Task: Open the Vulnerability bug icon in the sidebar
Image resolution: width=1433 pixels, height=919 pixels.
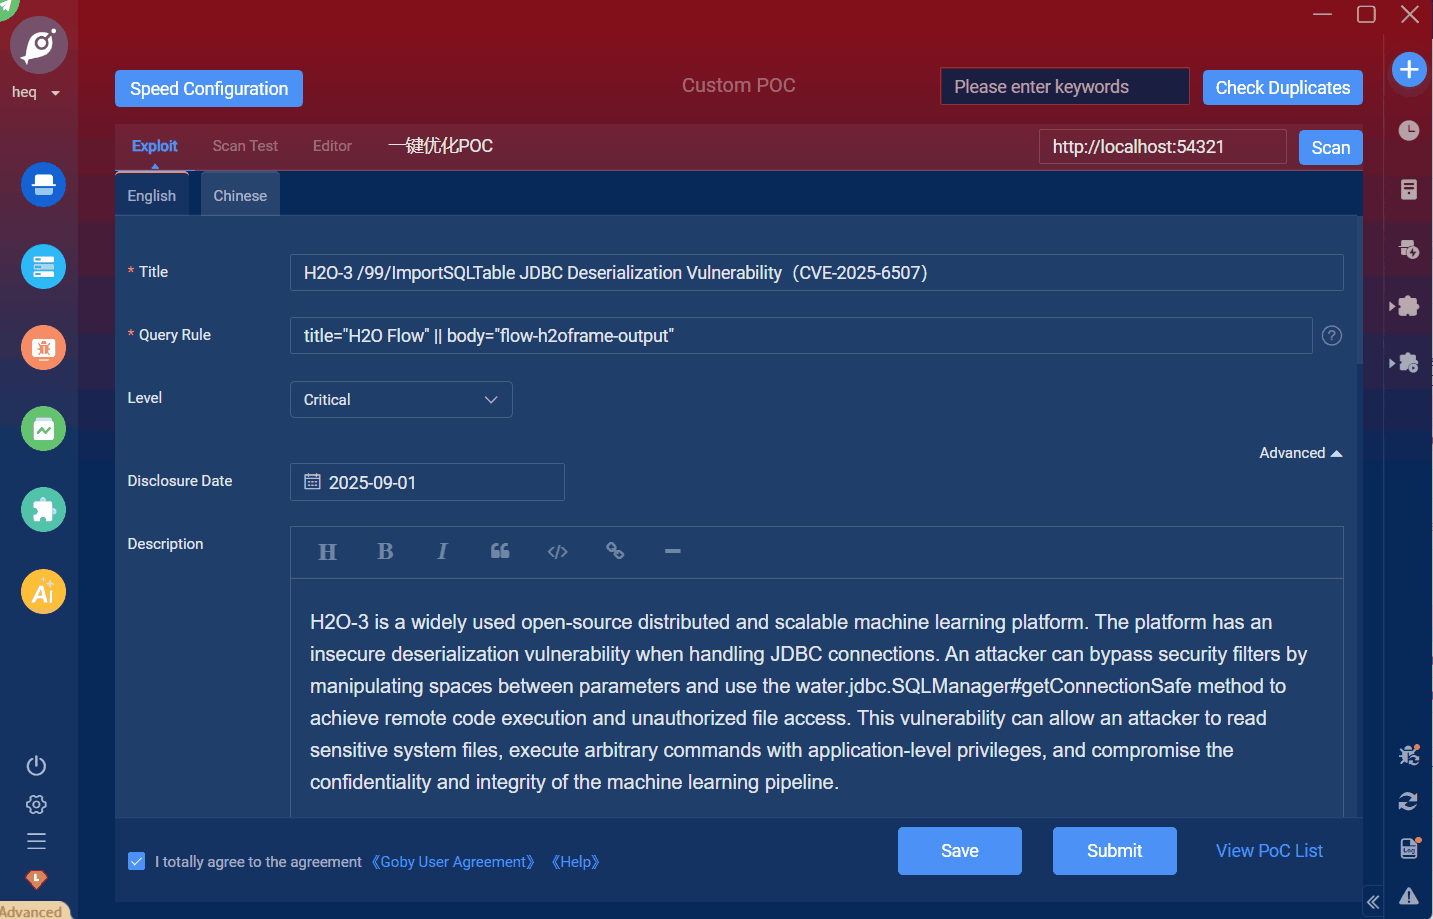Action: tap(43, 348)
